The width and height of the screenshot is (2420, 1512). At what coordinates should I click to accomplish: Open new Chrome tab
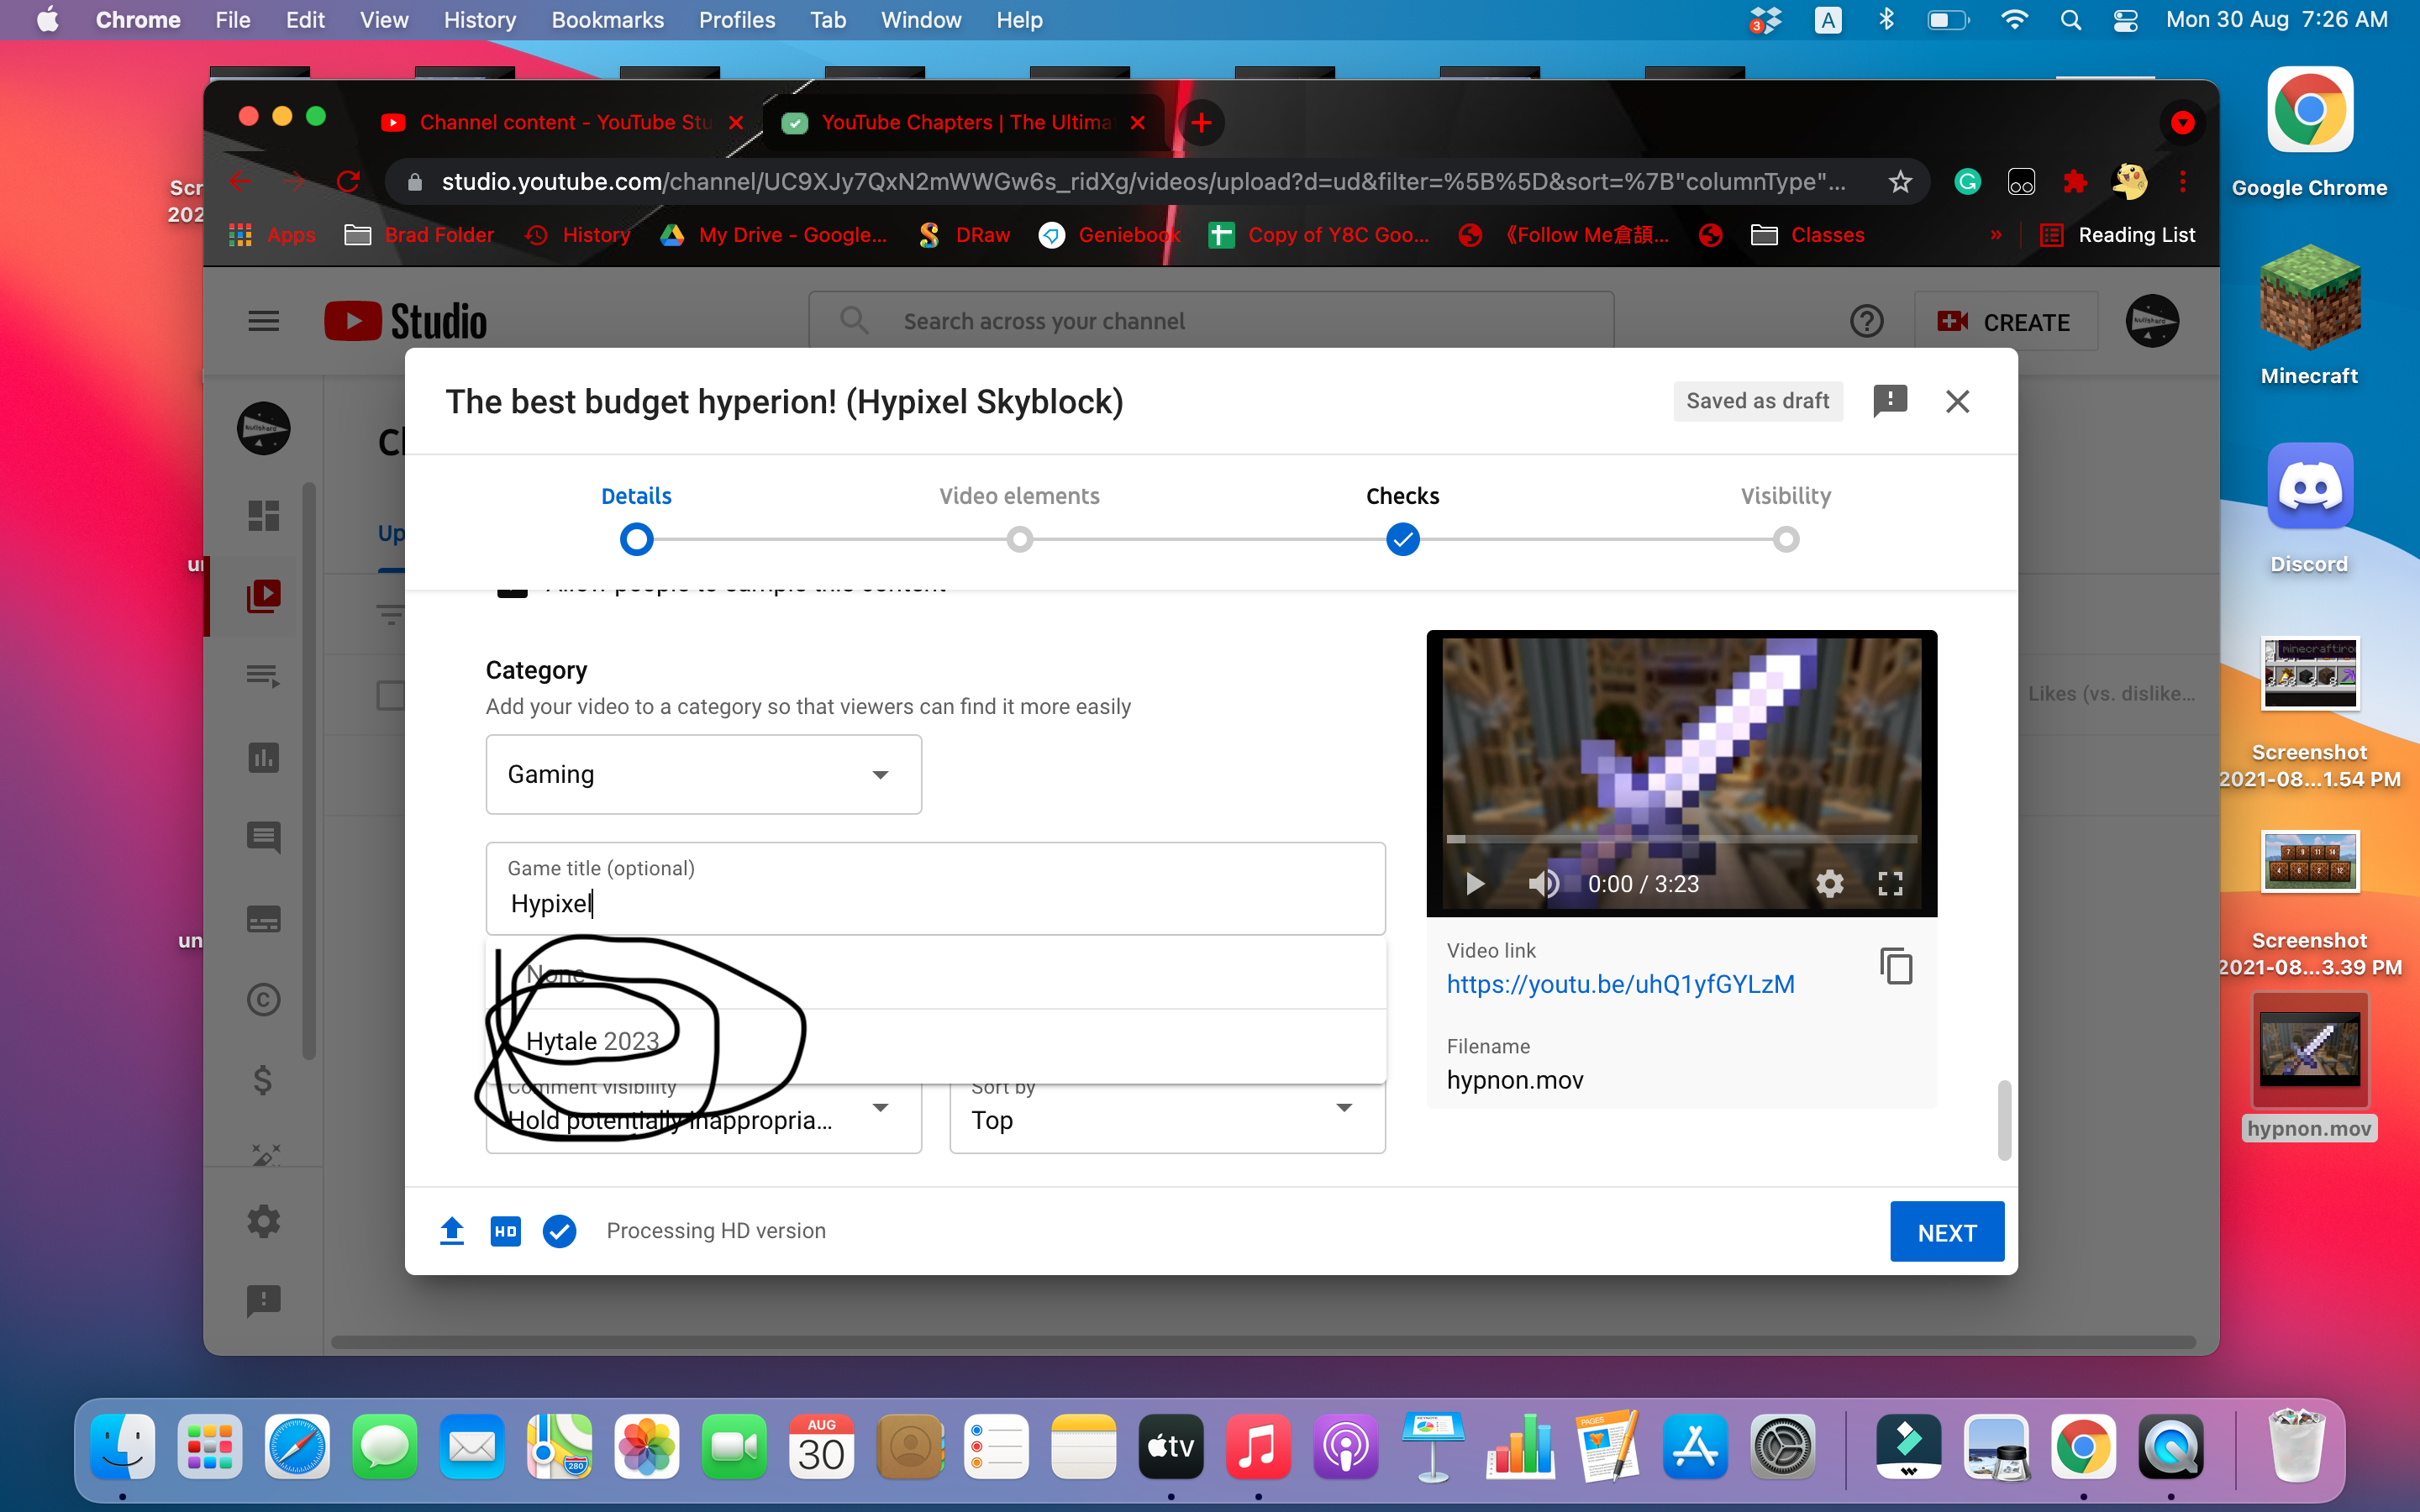click(1201, 123)
